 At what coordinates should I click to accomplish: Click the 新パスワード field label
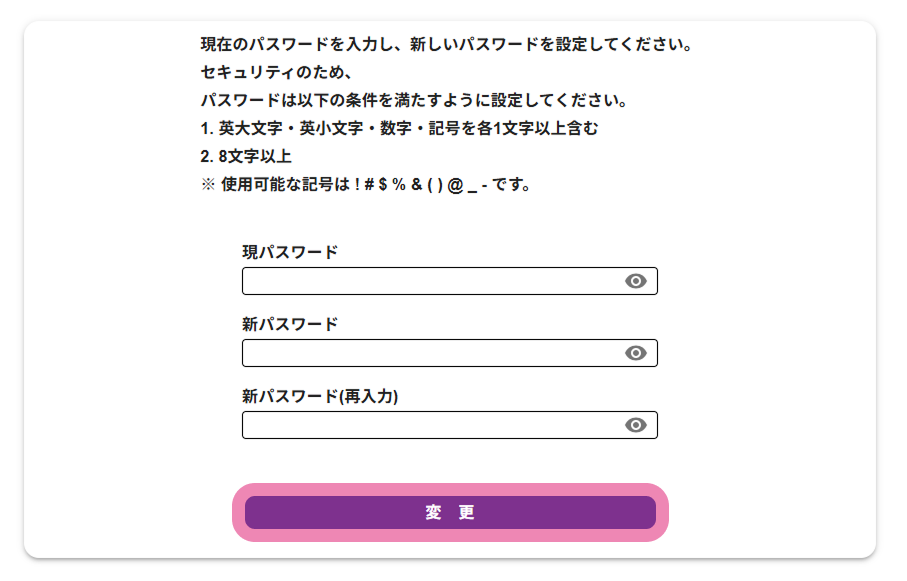(290, 324)
